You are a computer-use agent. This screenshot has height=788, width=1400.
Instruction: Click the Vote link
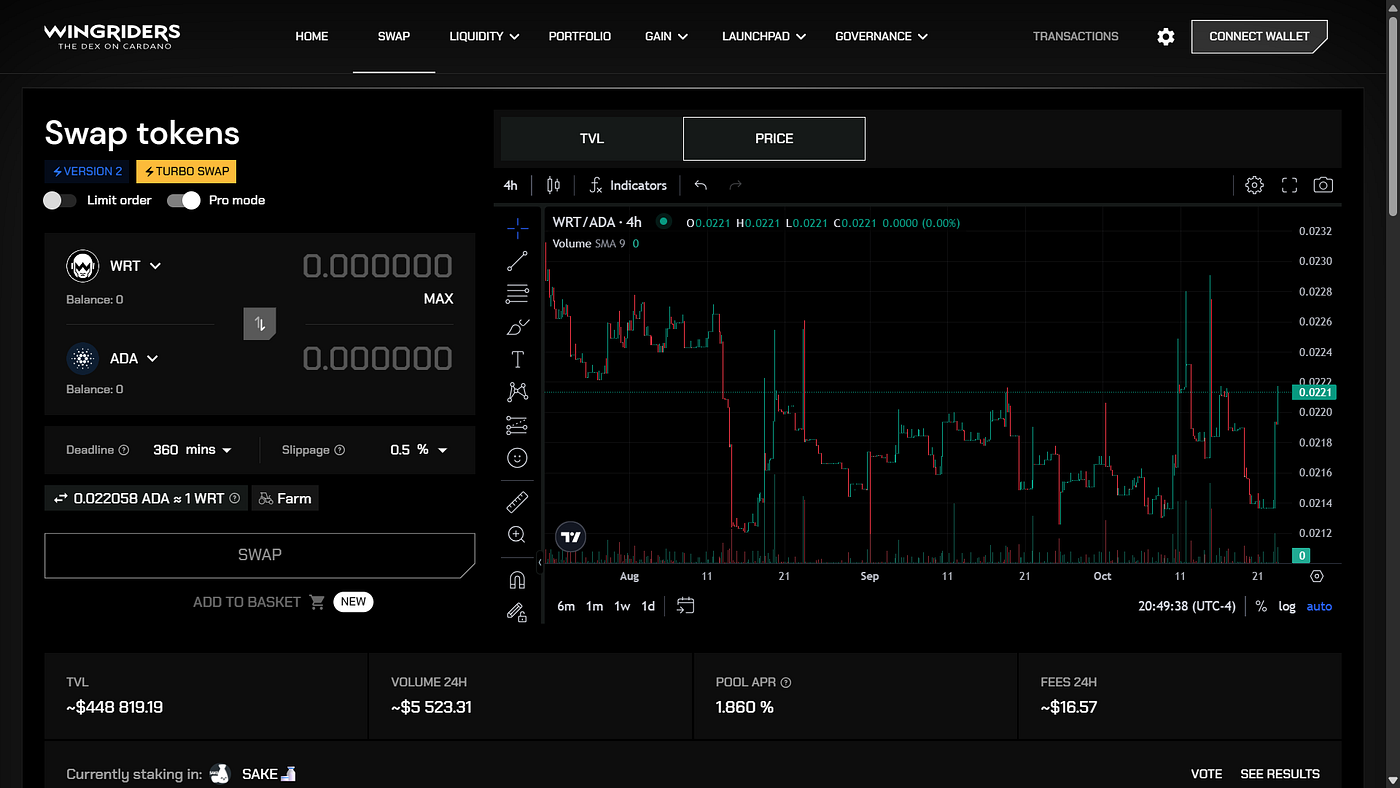pyautogui.click(x=1207, y=774)
